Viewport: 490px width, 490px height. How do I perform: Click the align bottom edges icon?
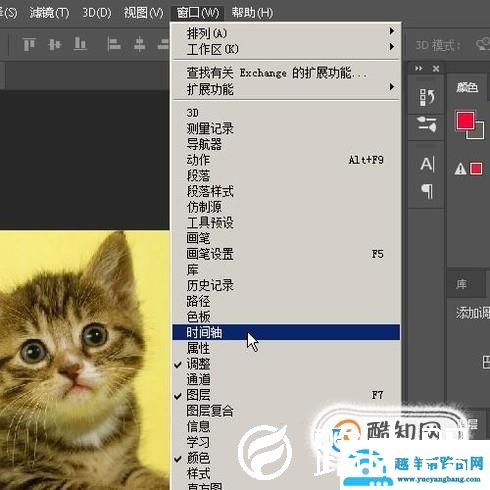[x=80, y=44]
